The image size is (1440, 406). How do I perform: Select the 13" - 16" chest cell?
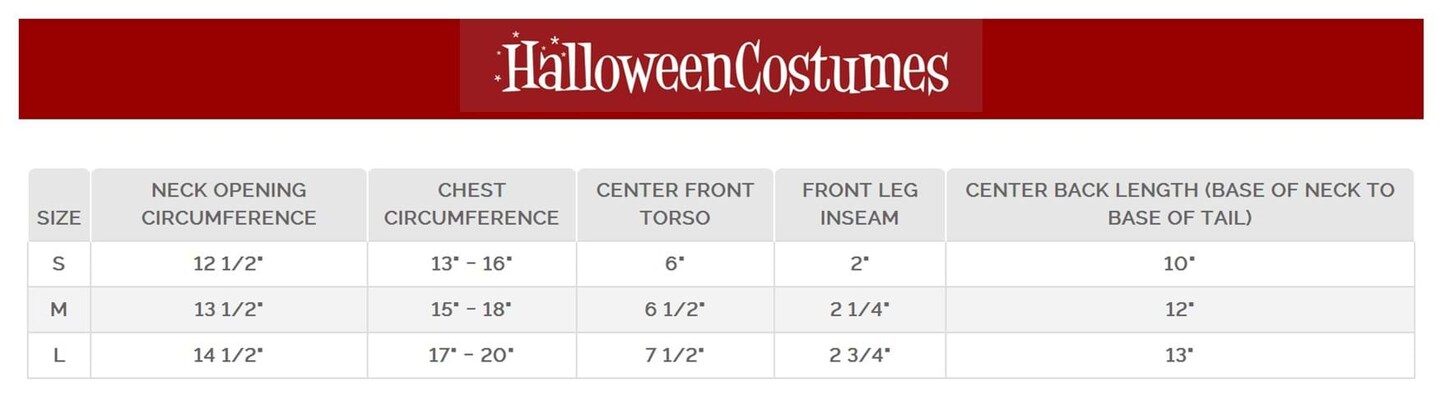(472, 264)
